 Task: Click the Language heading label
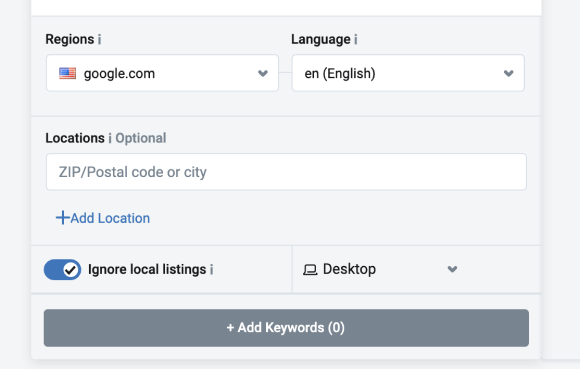(321, 39)
